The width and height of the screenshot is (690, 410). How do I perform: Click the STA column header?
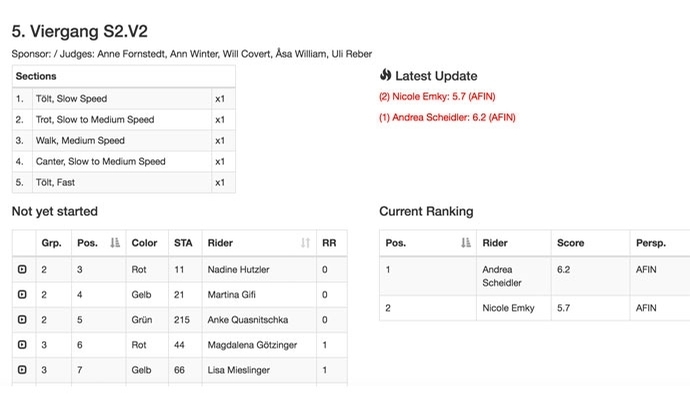(x=183, y=243)
